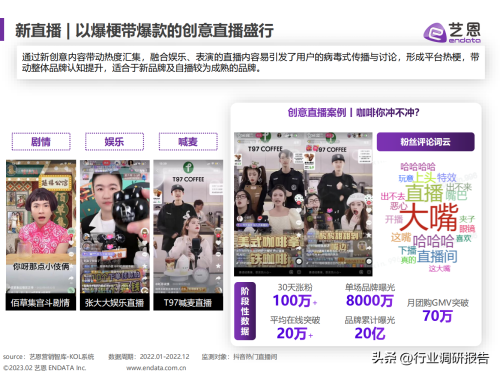Click the blue word 直播间 in word cloud
Viewport: 500px width, 375px height.
[437, 256]
